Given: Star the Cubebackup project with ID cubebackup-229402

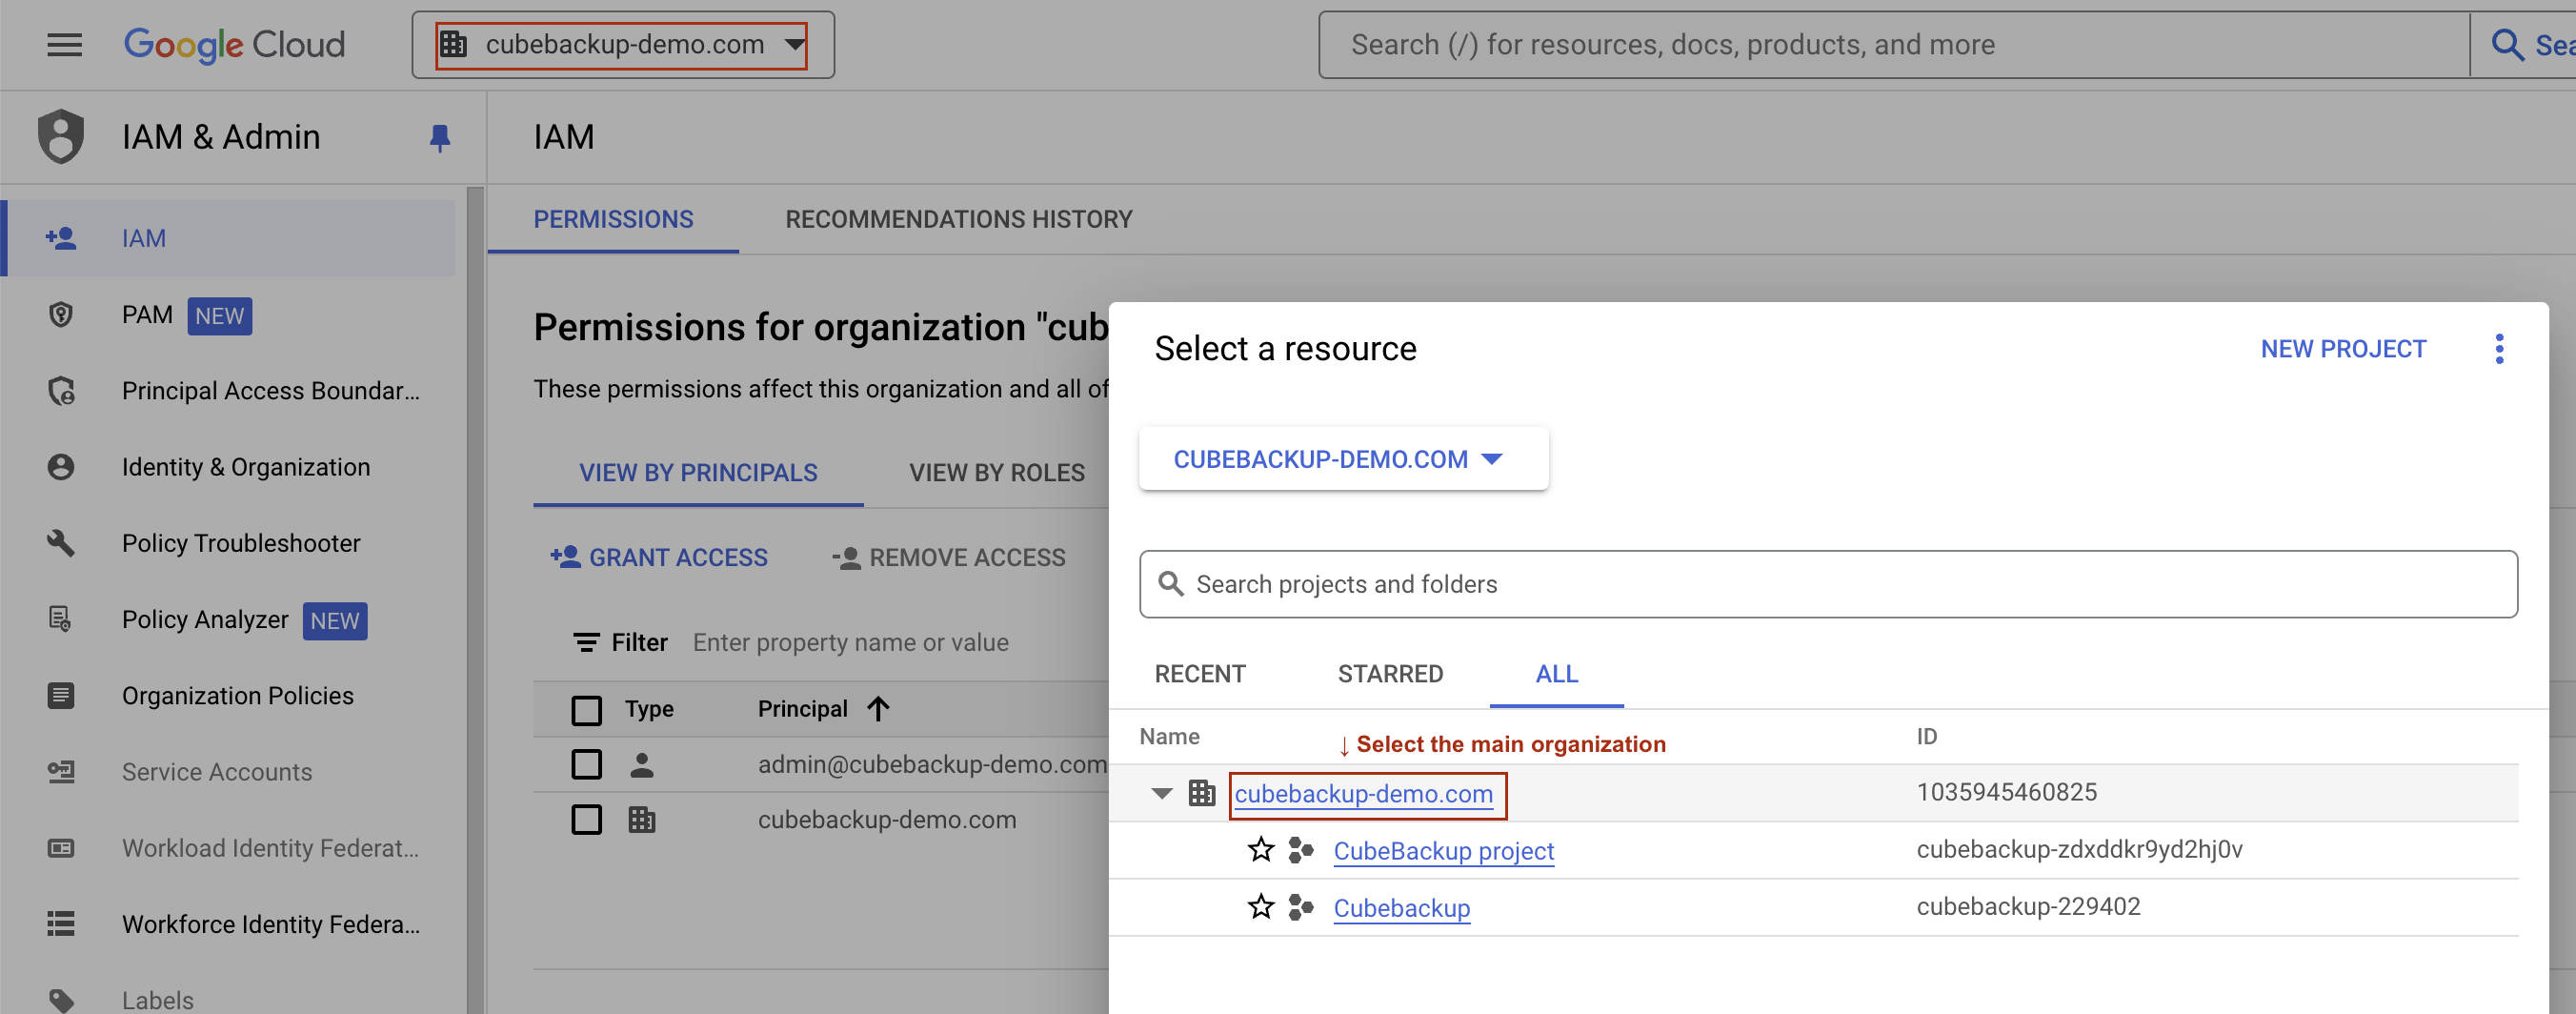Looking at the screenshot, I should [x=1261, y=907].
